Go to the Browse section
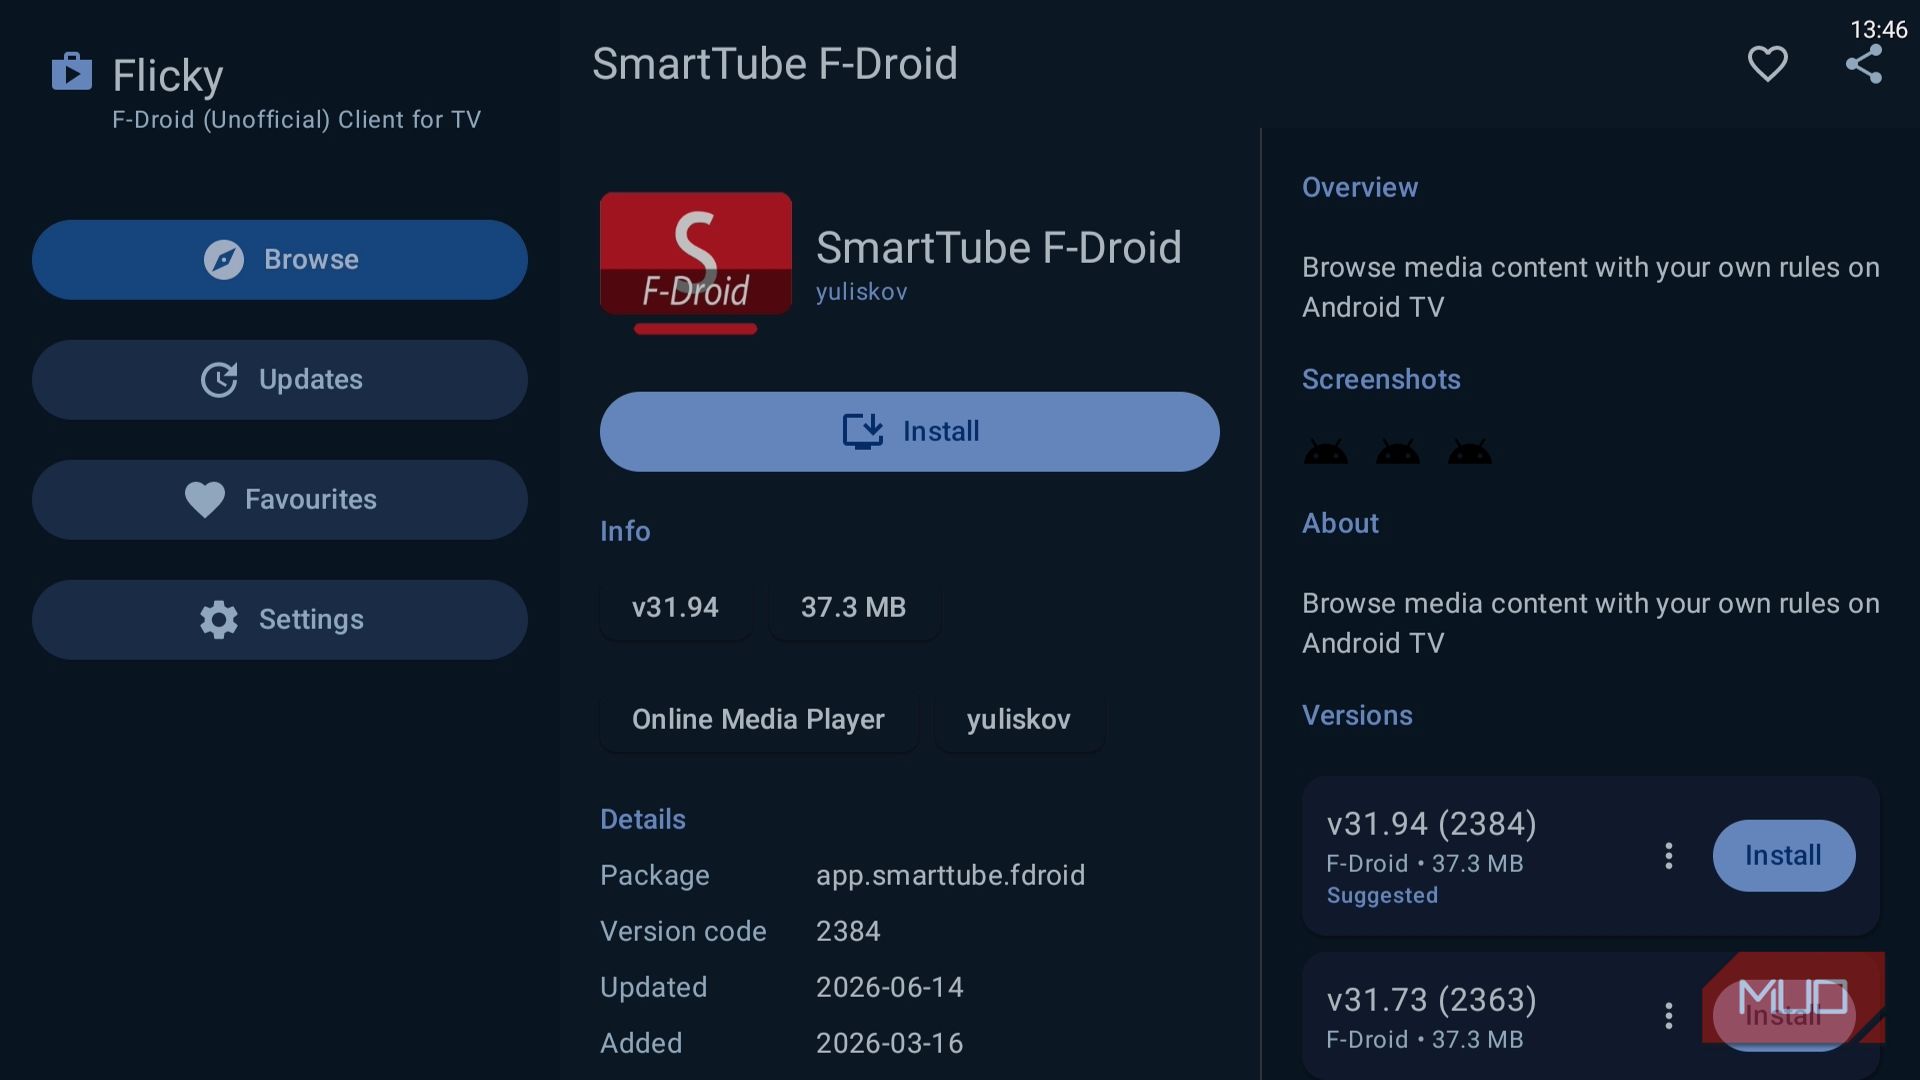Screen dimensions: 1920x1080 (x=280, y=260)
